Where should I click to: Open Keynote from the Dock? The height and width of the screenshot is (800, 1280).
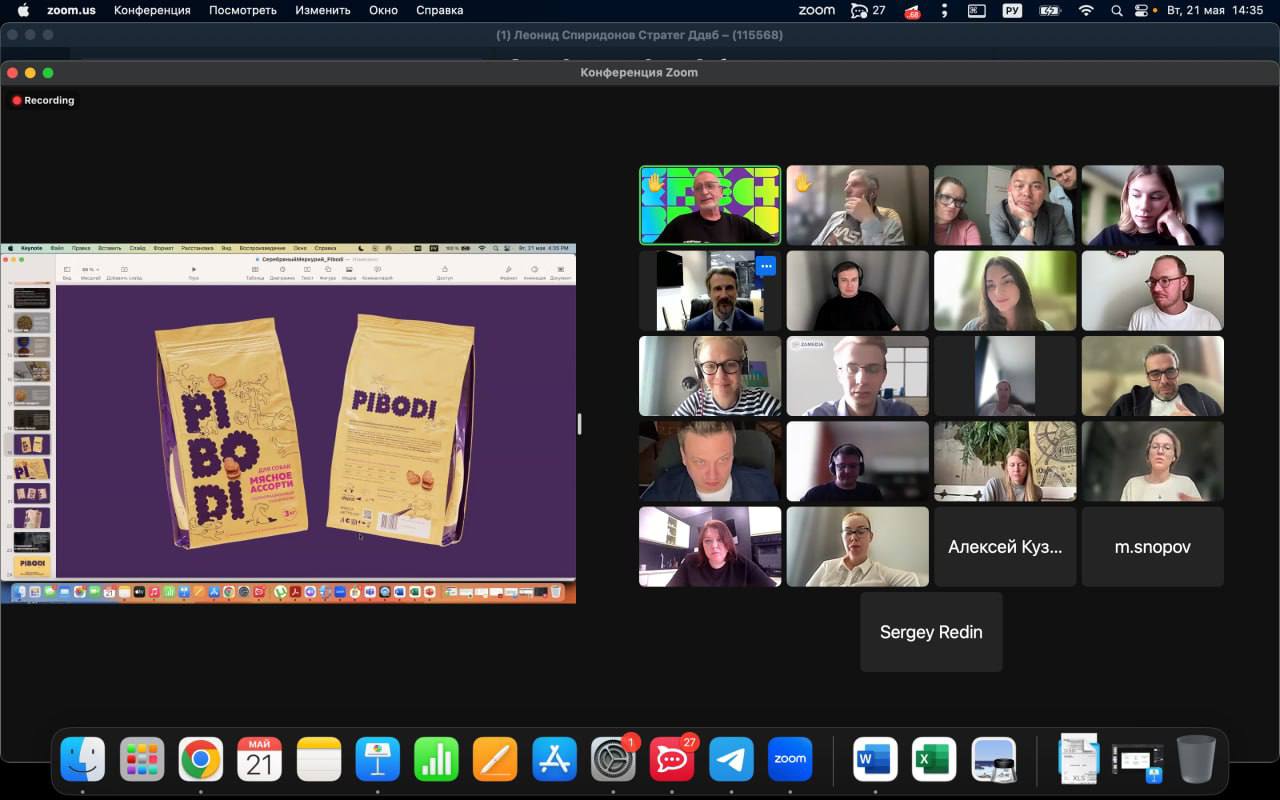tap(377, 760)
